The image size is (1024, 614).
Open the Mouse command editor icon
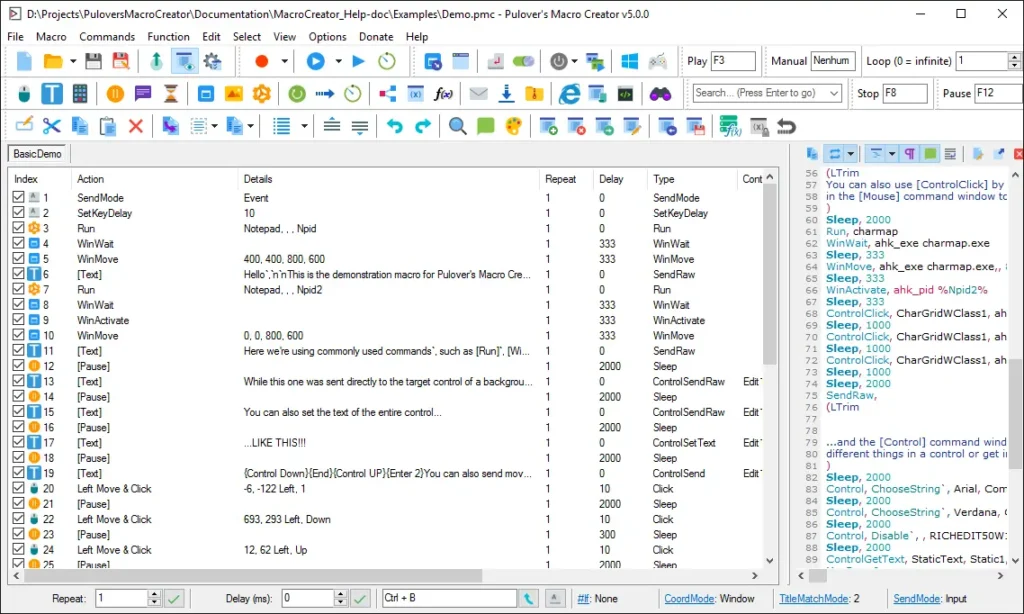pos(24,94)
